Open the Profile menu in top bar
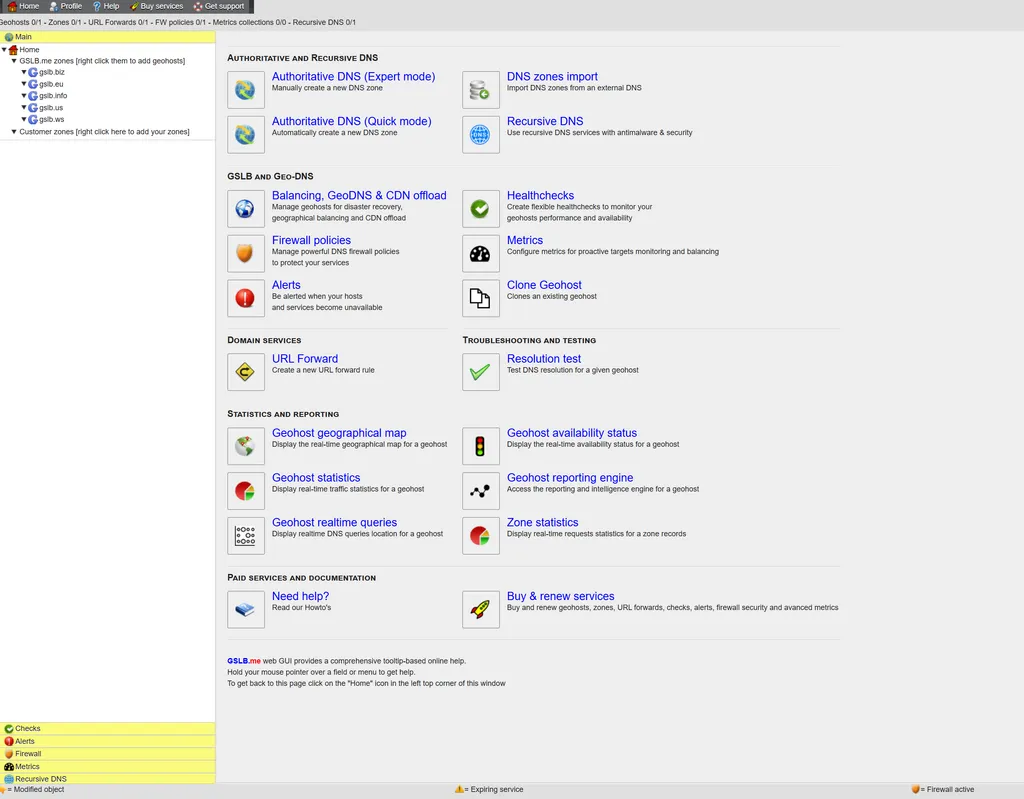The width and height of the screenshot is (1024, 799). pos(66,6)
